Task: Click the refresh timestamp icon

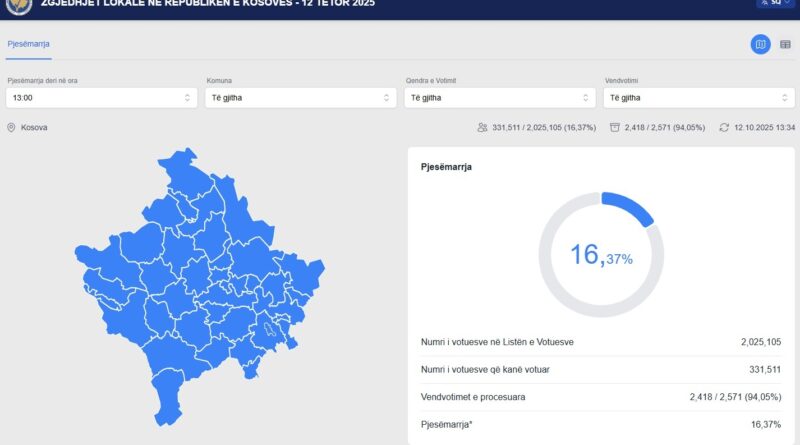Action: coord(724,128)
